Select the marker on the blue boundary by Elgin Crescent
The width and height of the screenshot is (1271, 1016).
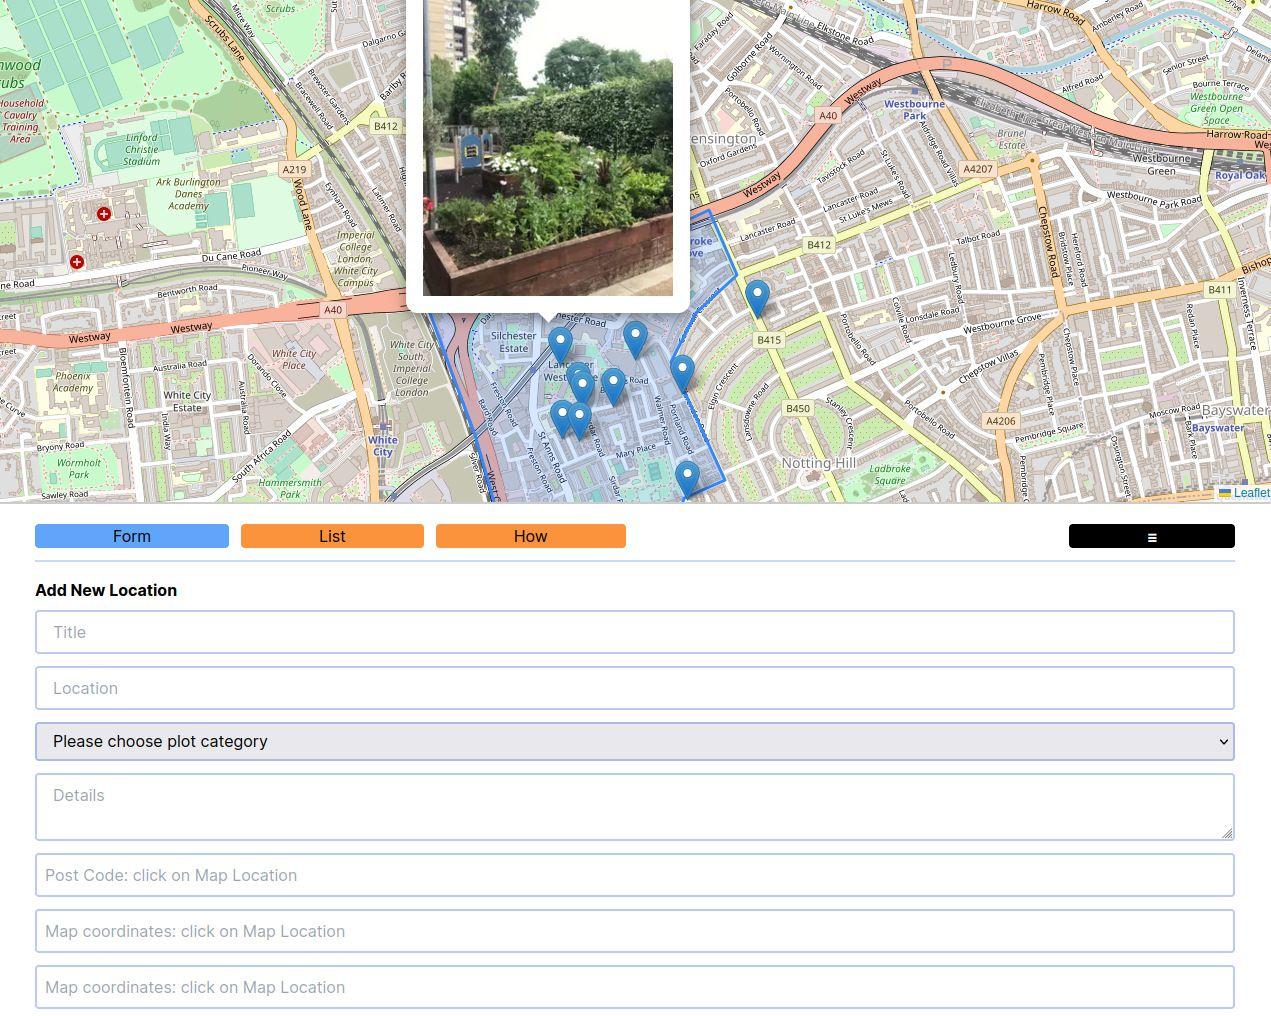(x=682, y=373)
